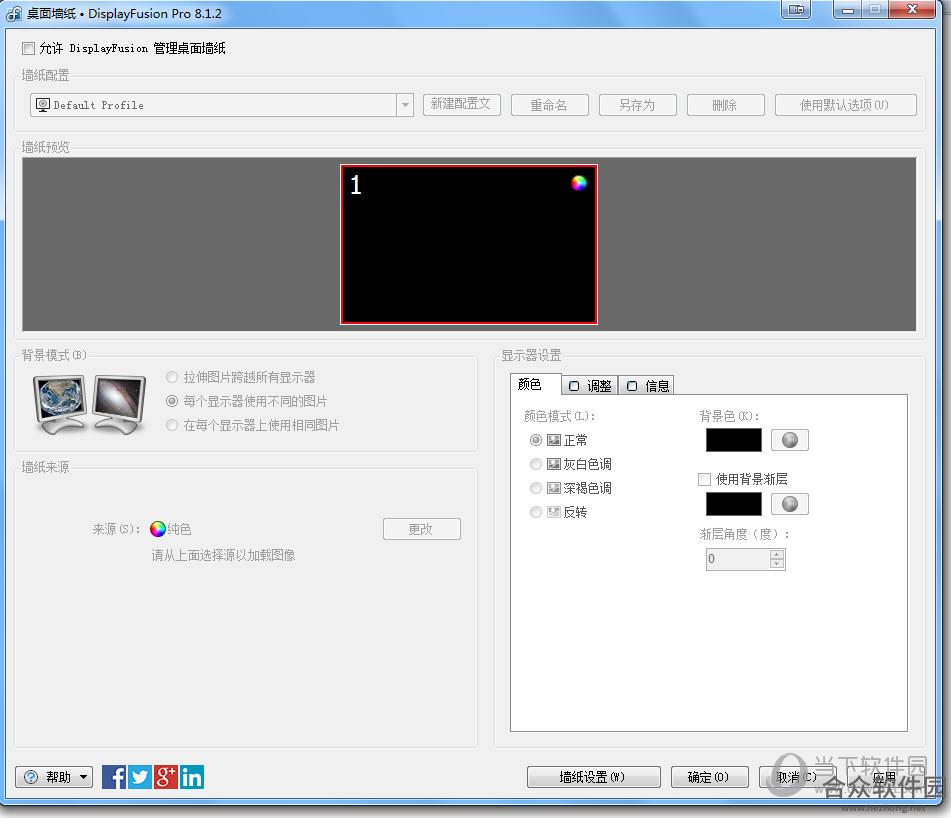Click the 确定 button
The width and height of the screenshot is (951, 818).
(709, 777)
